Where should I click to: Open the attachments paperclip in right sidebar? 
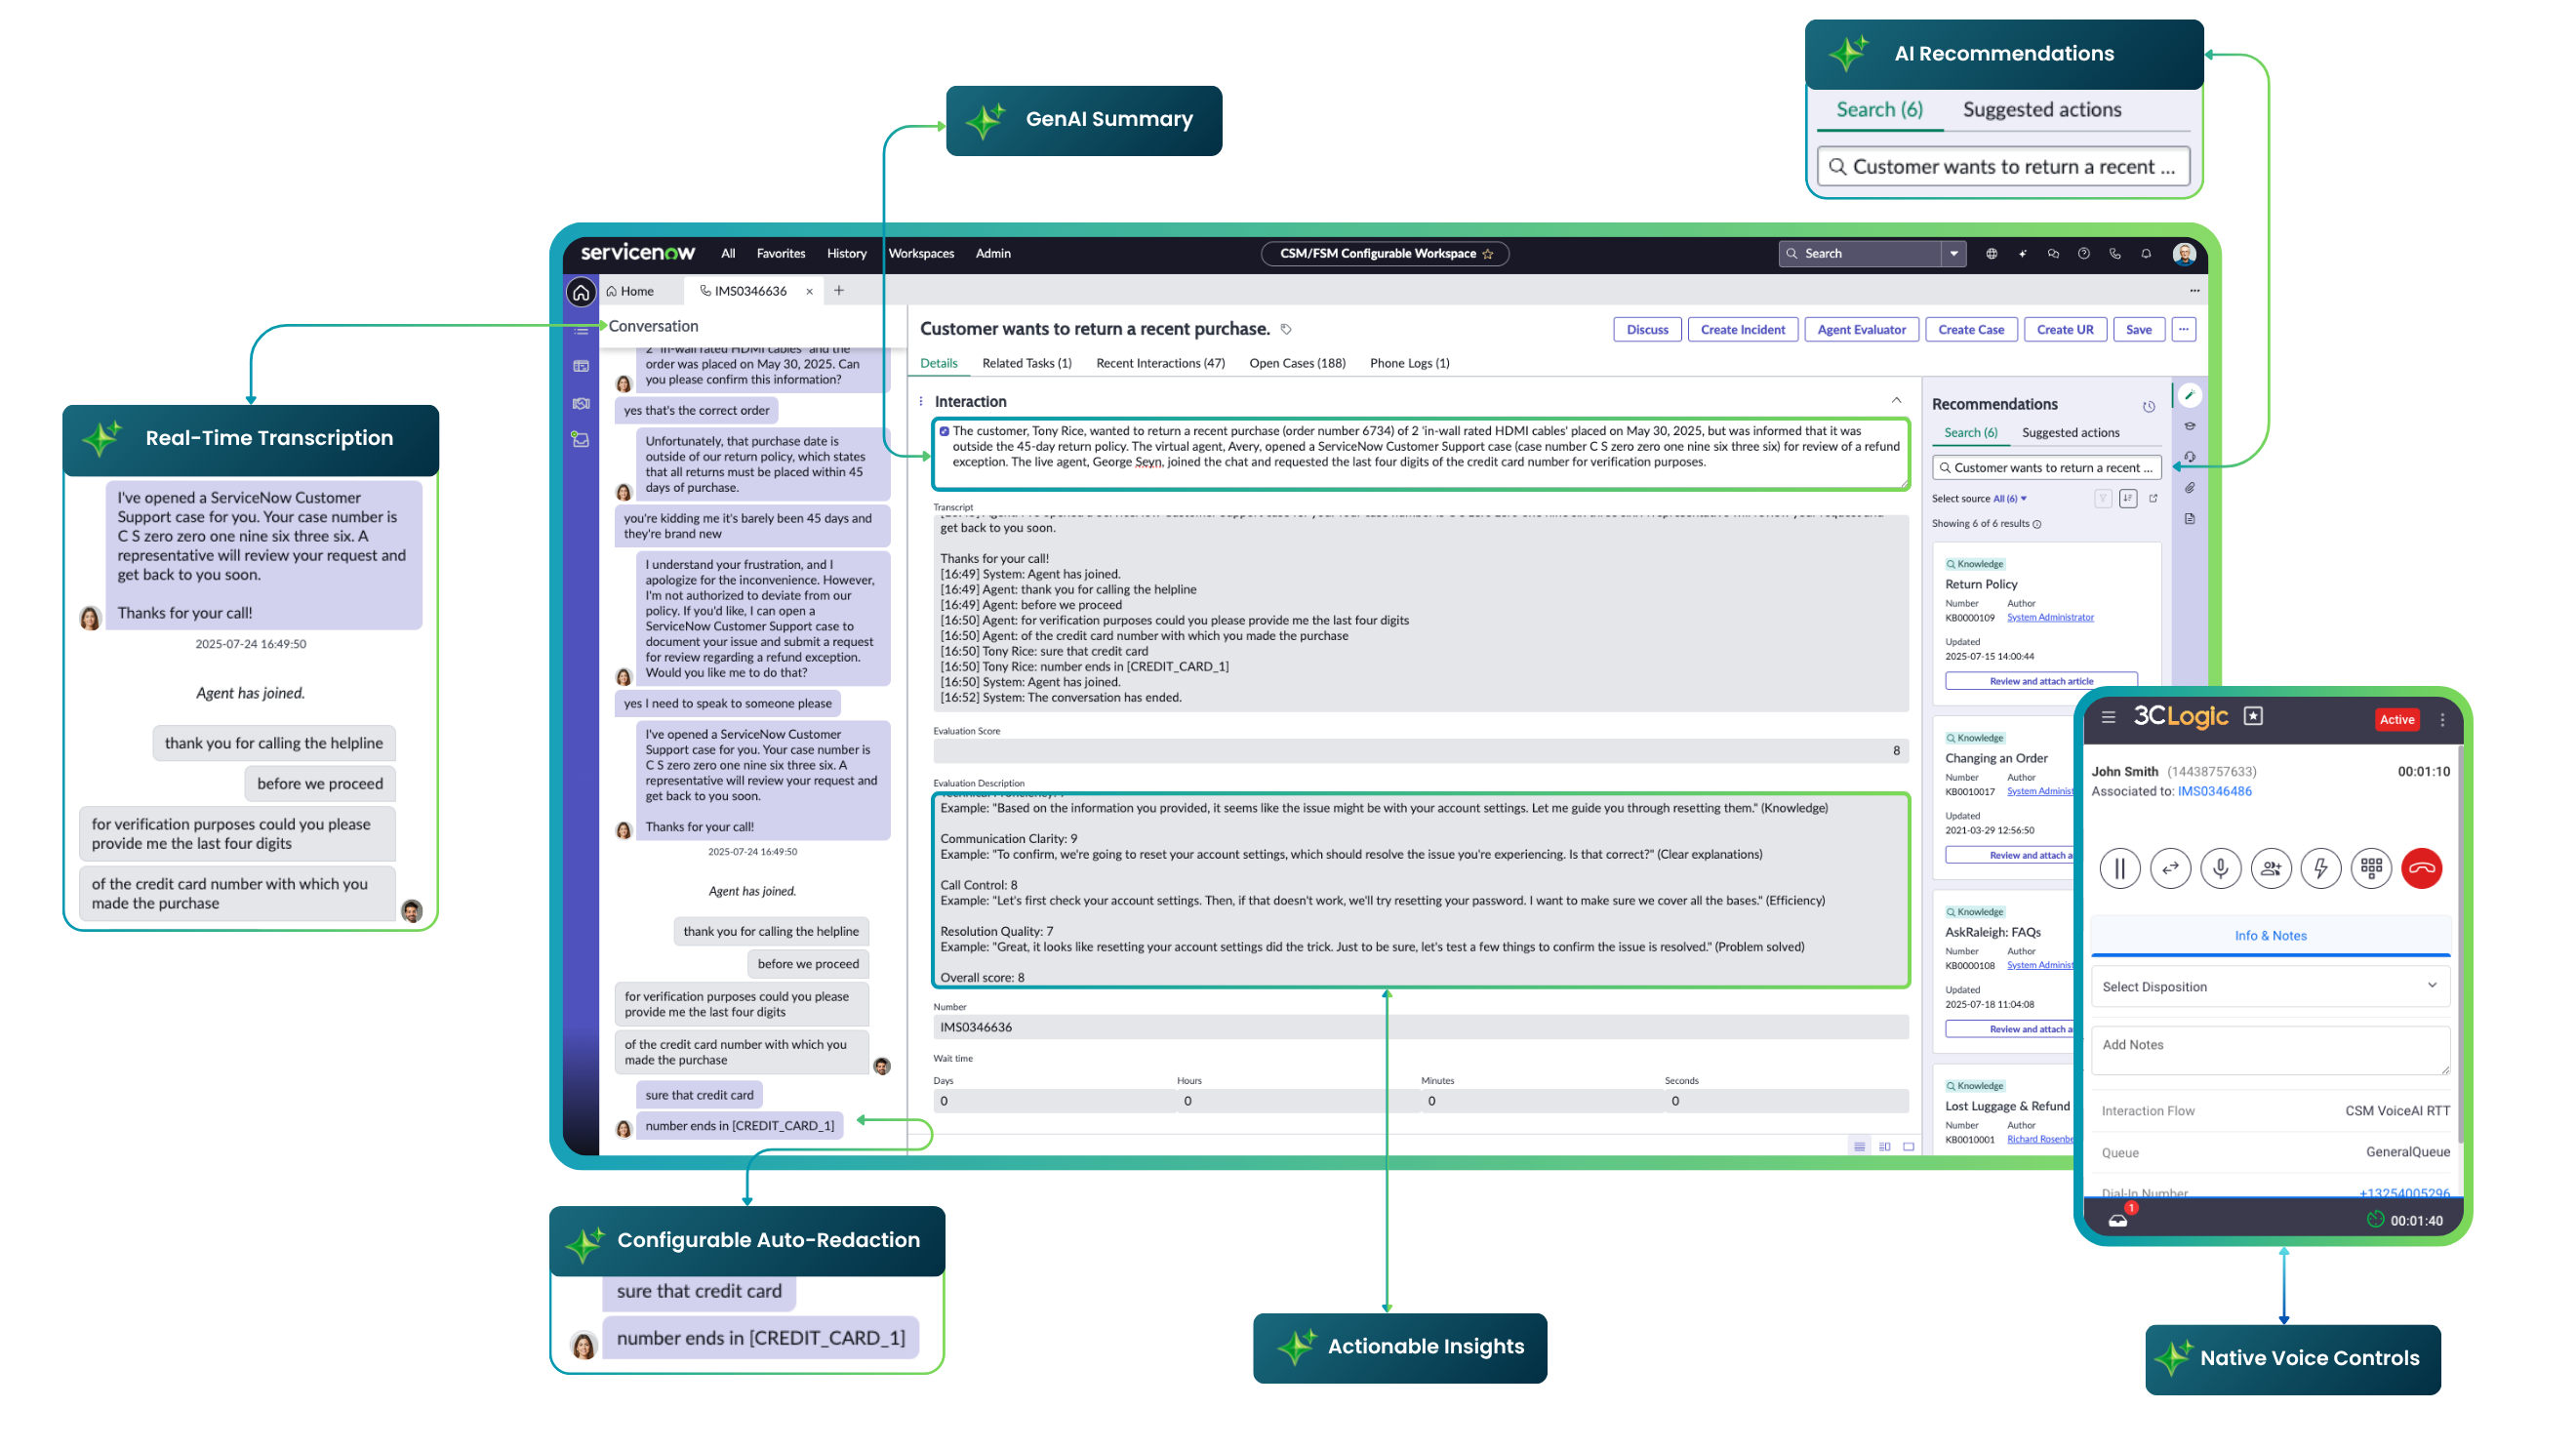(2190, 488)
